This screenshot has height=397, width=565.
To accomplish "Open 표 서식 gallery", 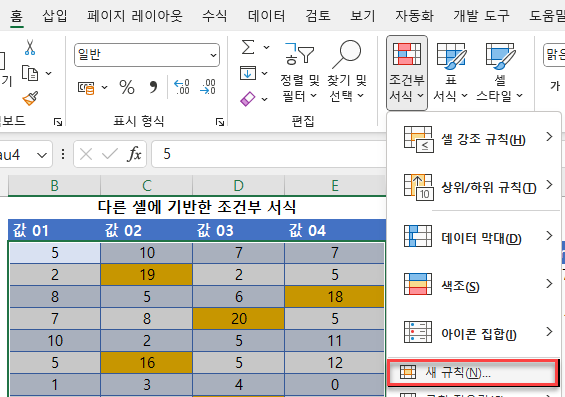I will click(x=450, y=72).
